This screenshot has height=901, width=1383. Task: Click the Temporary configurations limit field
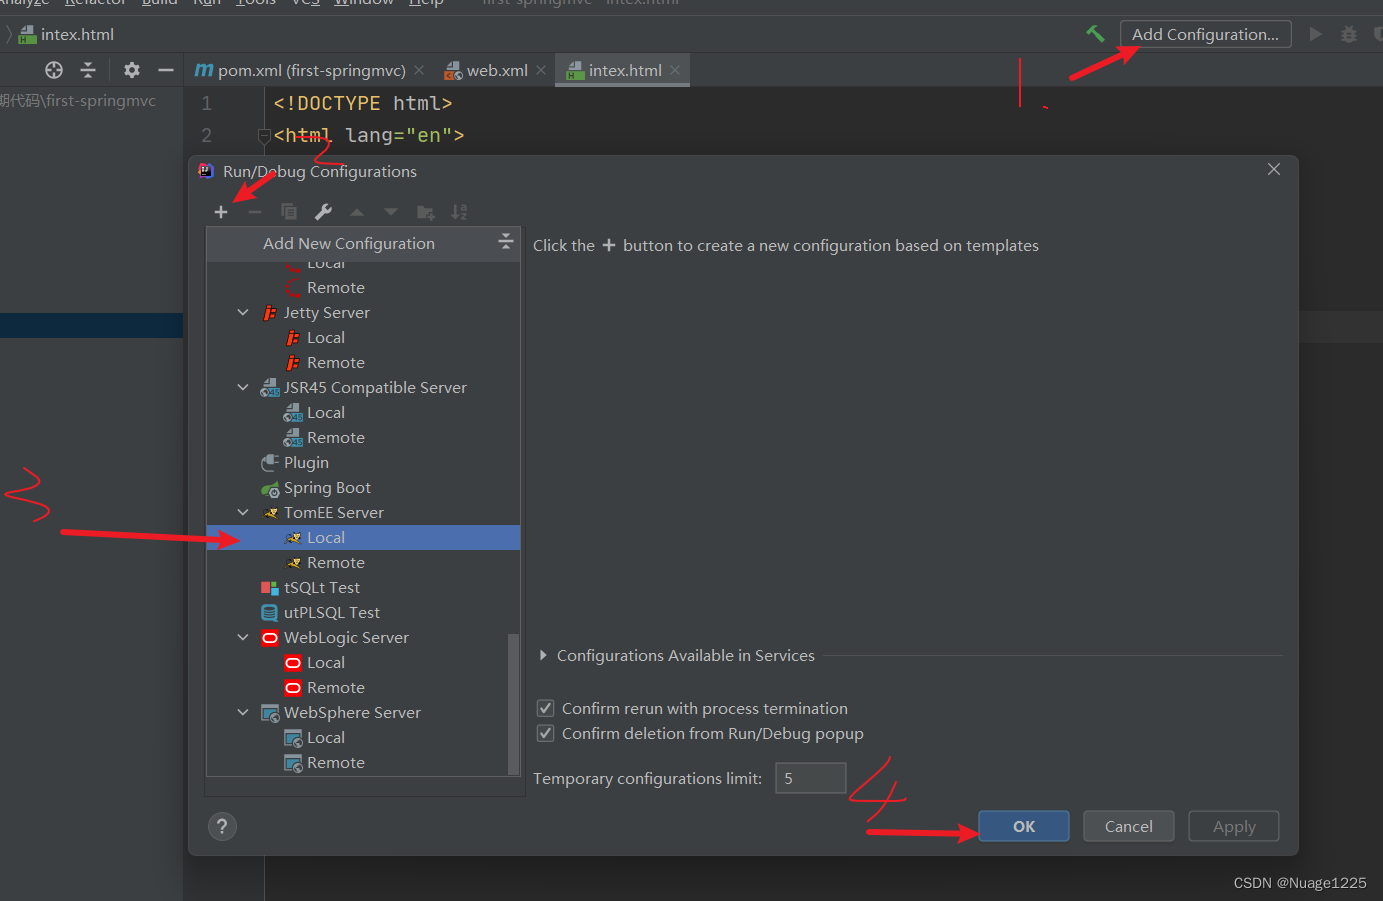point(811,778)
